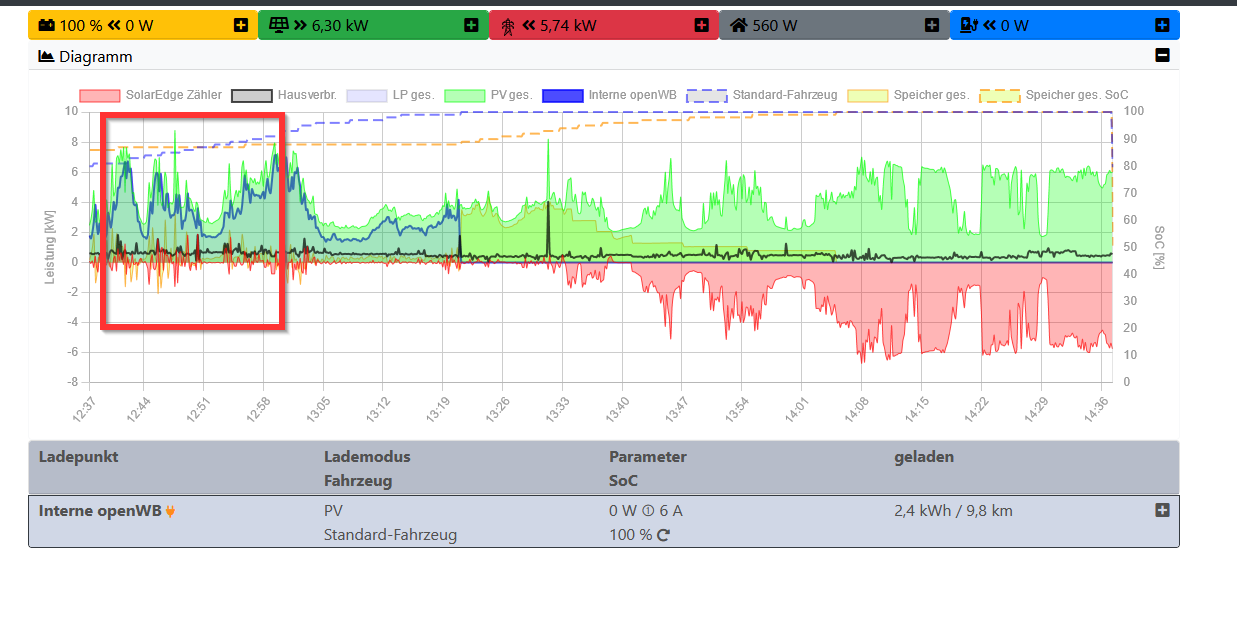Click the 100 % SoC value
The height and width of the screenshot is (617, 1237).
(x=630, y=535)
